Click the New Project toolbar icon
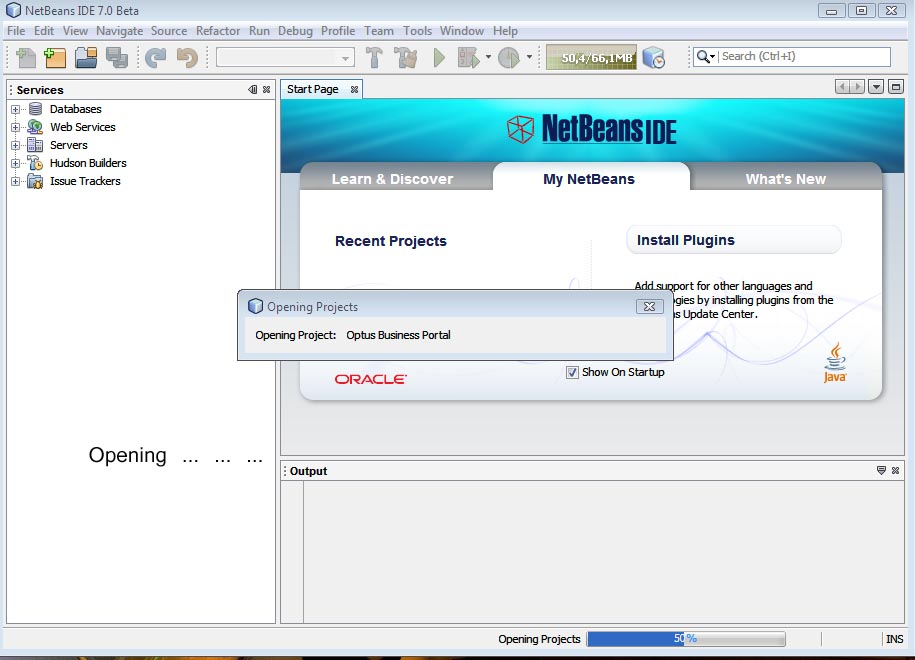 (55, 58)
